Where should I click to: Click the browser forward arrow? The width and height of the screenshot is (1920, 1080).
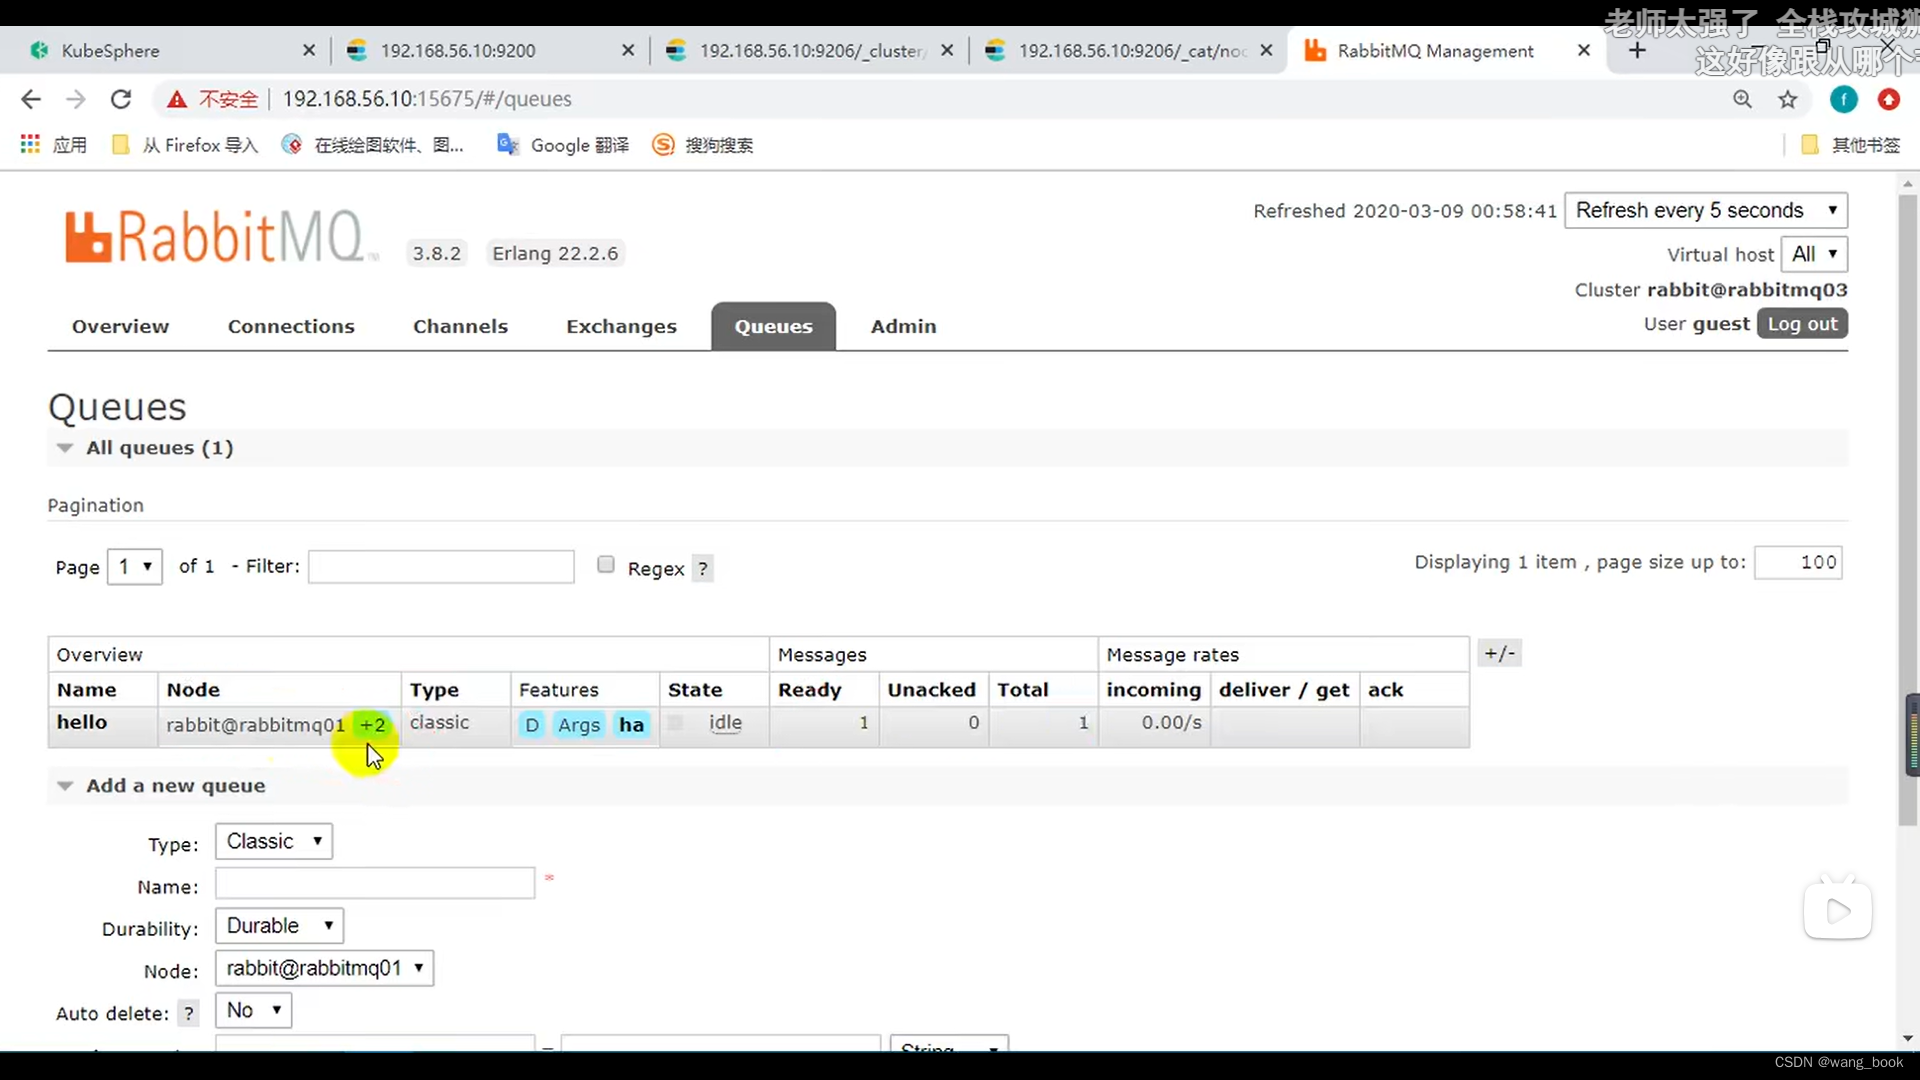click(76, 99)
